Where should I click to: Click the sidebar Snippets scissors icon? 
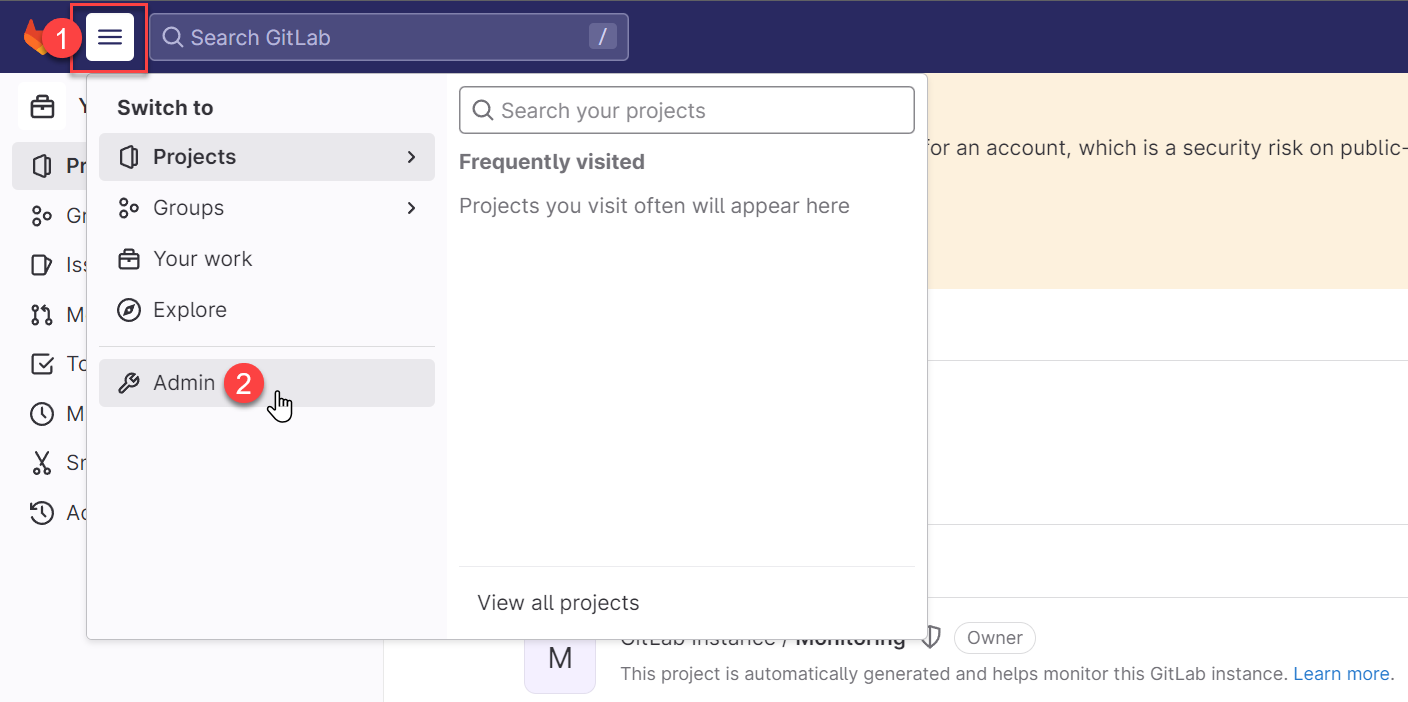click(x=42, y=463)
